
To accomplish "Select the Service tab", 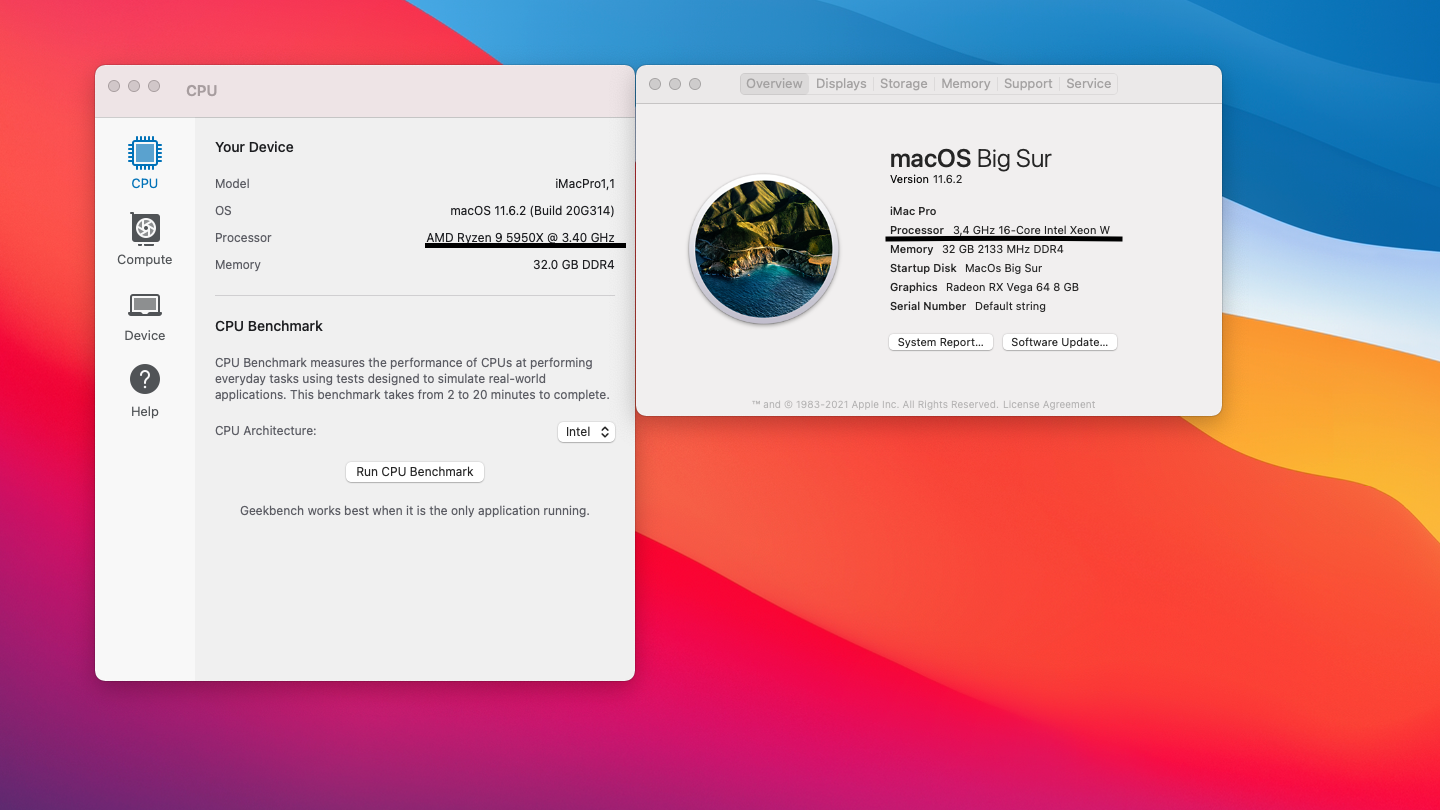I will point(1088,84).
